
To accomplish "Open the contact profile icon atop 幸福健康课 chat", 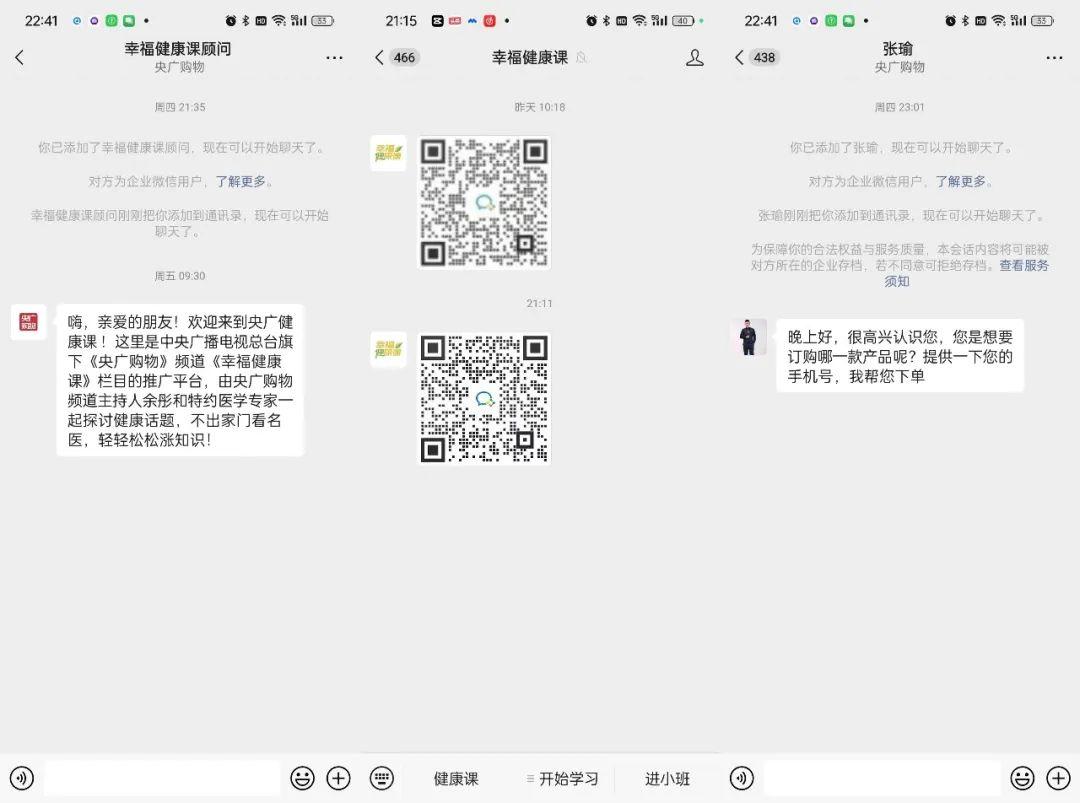I will [694, 57].
